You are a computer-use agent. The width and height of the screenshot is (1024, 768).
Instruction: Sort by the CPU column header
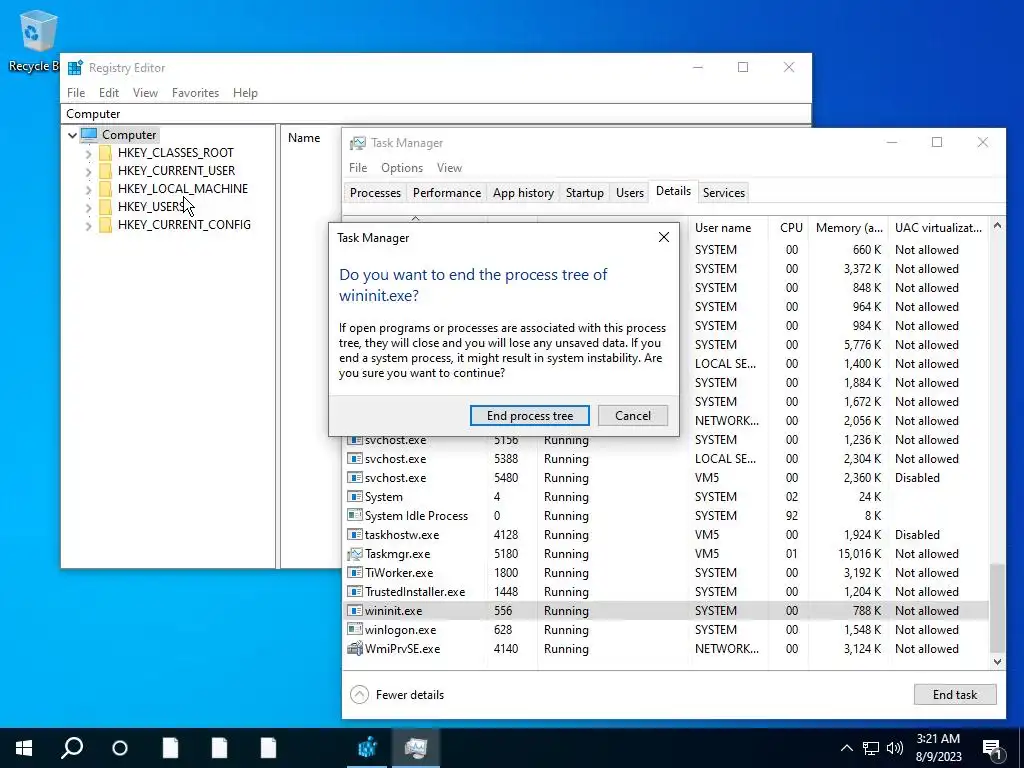pos(790,228)
